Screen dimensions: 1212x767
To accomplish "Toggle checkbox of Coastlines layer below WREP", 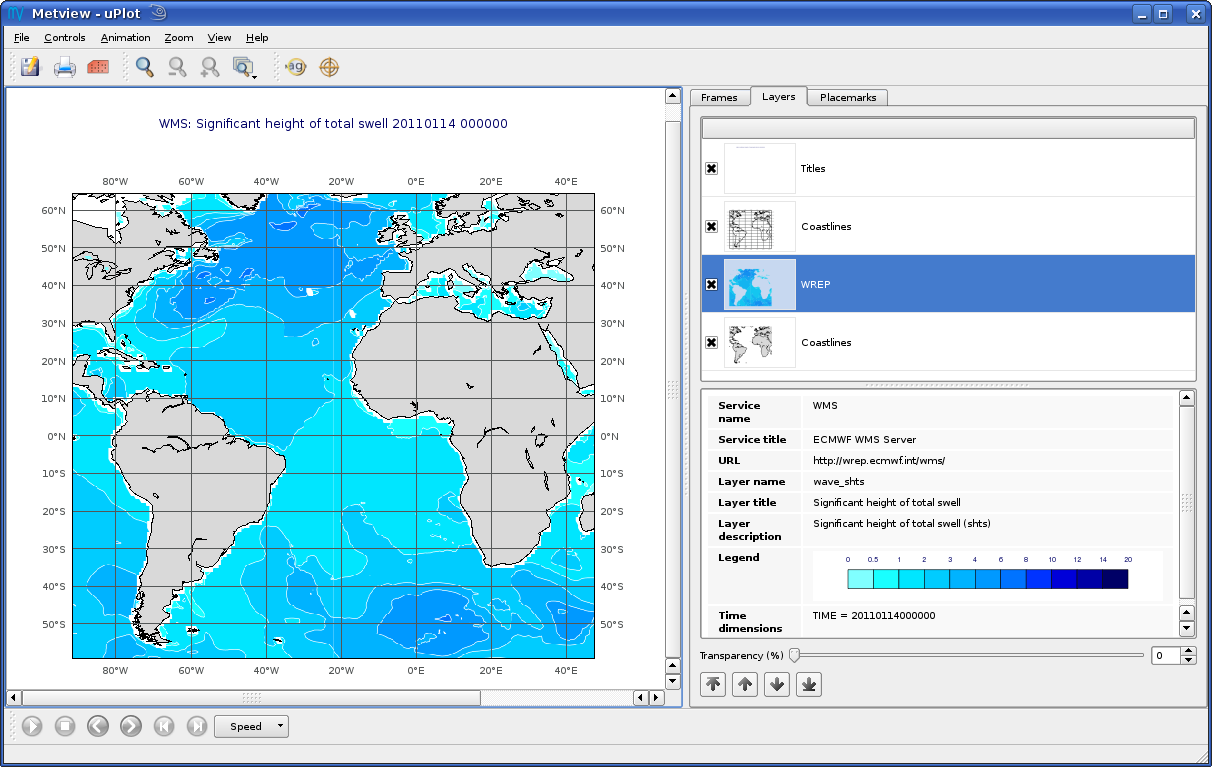I will click(x=711, y=342).
